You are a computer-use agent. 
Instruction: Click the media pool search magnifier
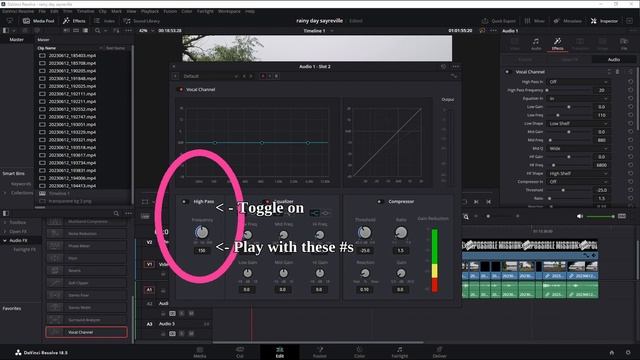click(x=97, y=31)
